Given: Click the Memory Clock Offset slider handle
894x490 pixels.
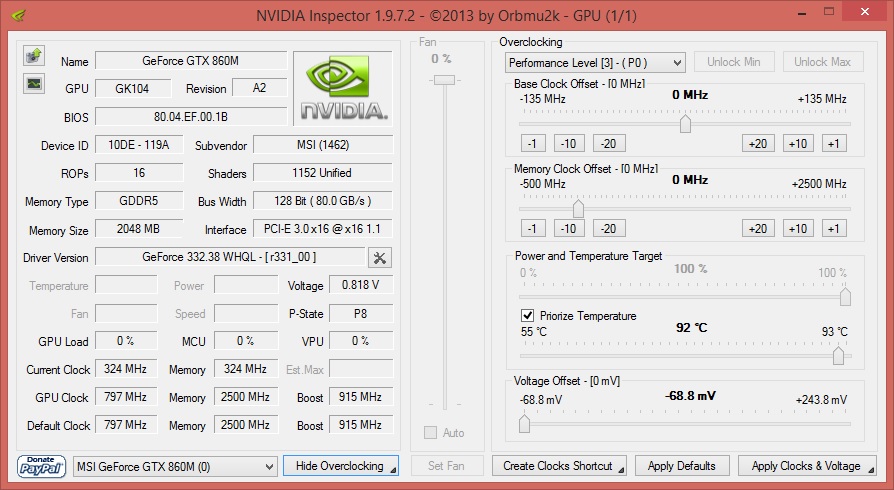Looking at the screenshot, I should [578, 208].
